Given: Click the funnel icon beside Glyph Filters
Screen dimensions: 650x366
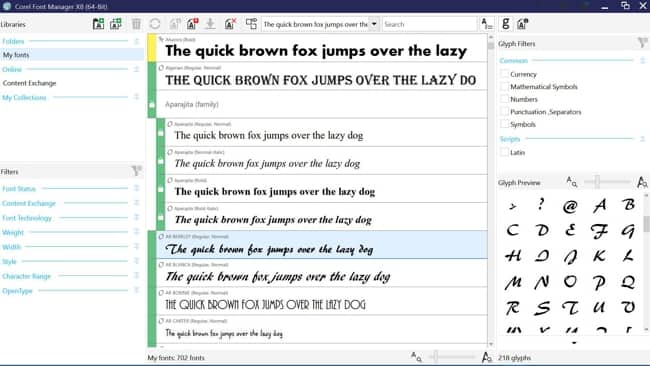Looking at the screenshot, I should 642,42.
